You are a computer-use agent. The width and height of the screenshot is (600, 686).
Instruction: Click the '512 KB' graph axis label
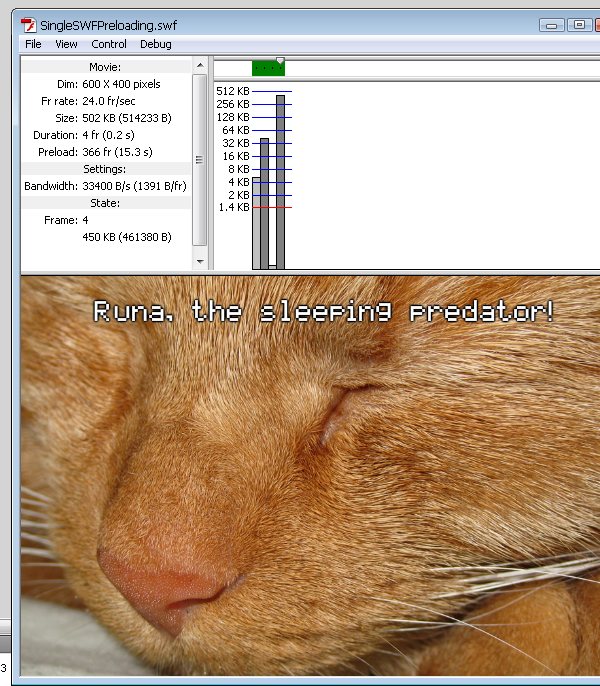(233, 91)
